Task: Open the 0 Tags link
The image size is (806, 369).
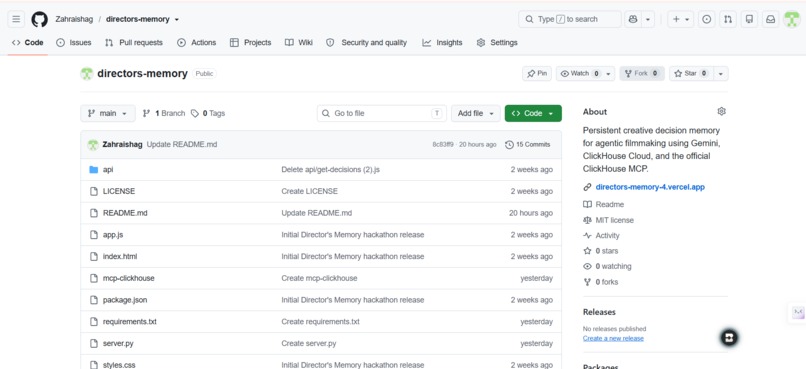Action: point(208,113)
